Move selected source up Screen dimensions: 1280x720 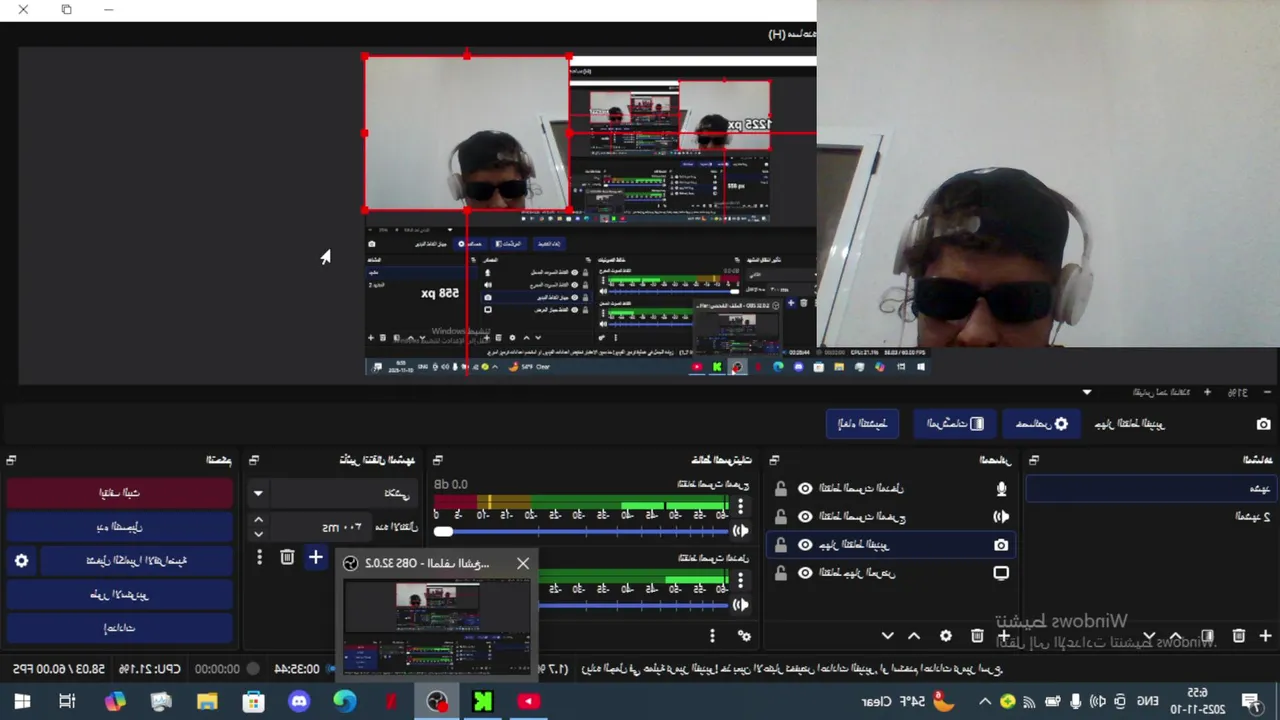point(914,635)
